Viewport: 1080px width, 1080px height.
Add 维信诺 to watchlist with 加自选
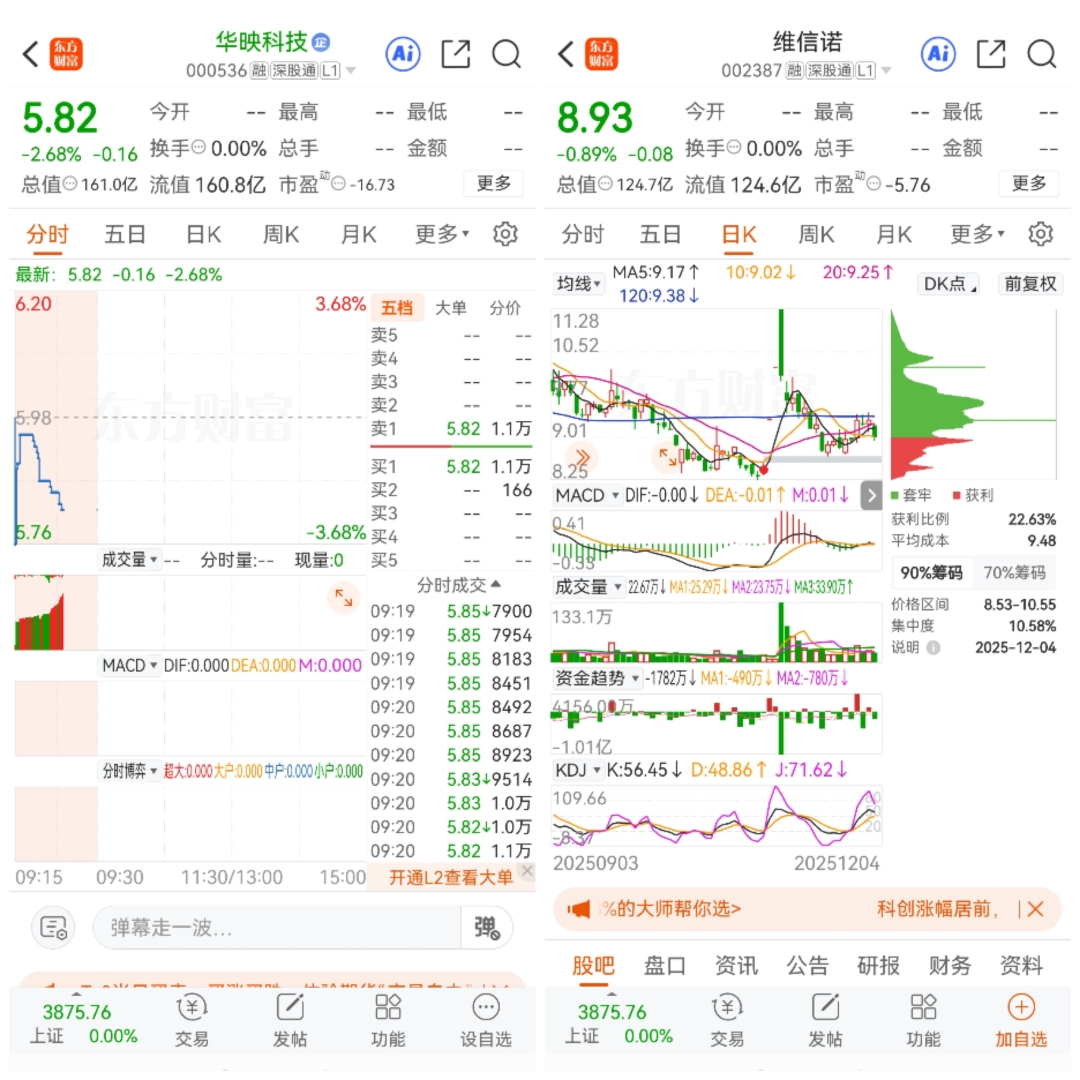pos(1021,1021)
